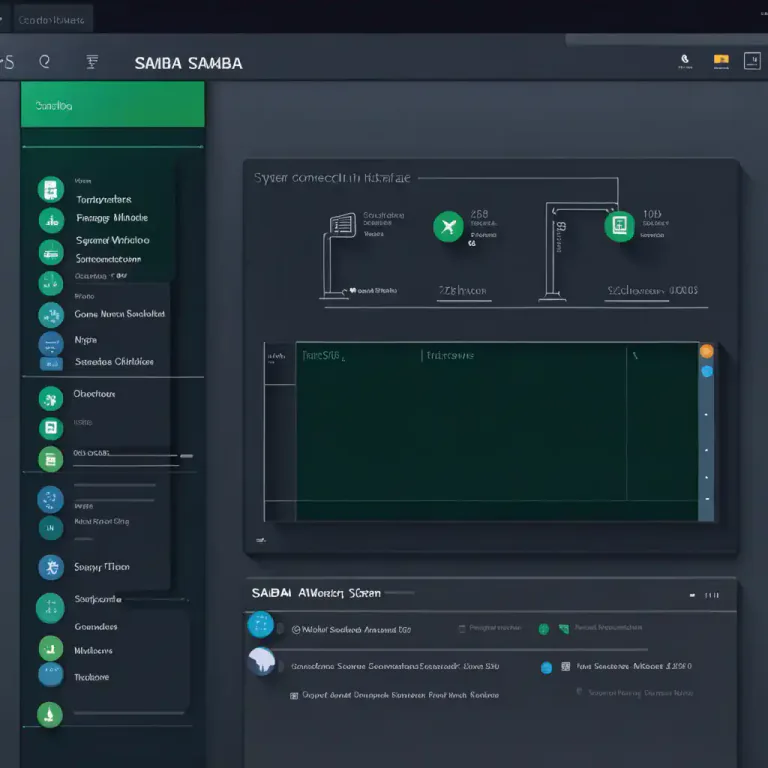
Task: Select the Coodo ltmers tab at top left
Action: [53, 20]
